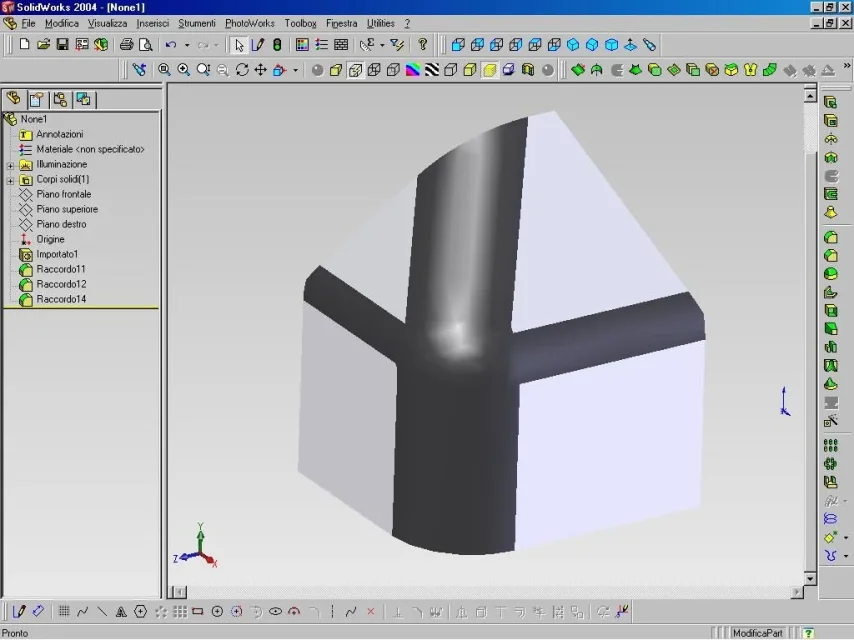Switch to the Front standard view
The width and height of the screenshot is (854, 640).
pos(458,44)
